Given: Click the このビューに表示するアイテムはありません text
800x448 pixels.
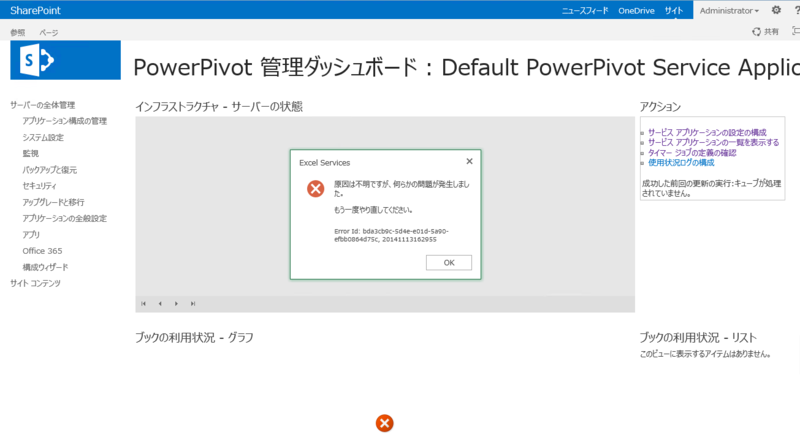Looking at the screenshot, I should (x=705, y=354).
